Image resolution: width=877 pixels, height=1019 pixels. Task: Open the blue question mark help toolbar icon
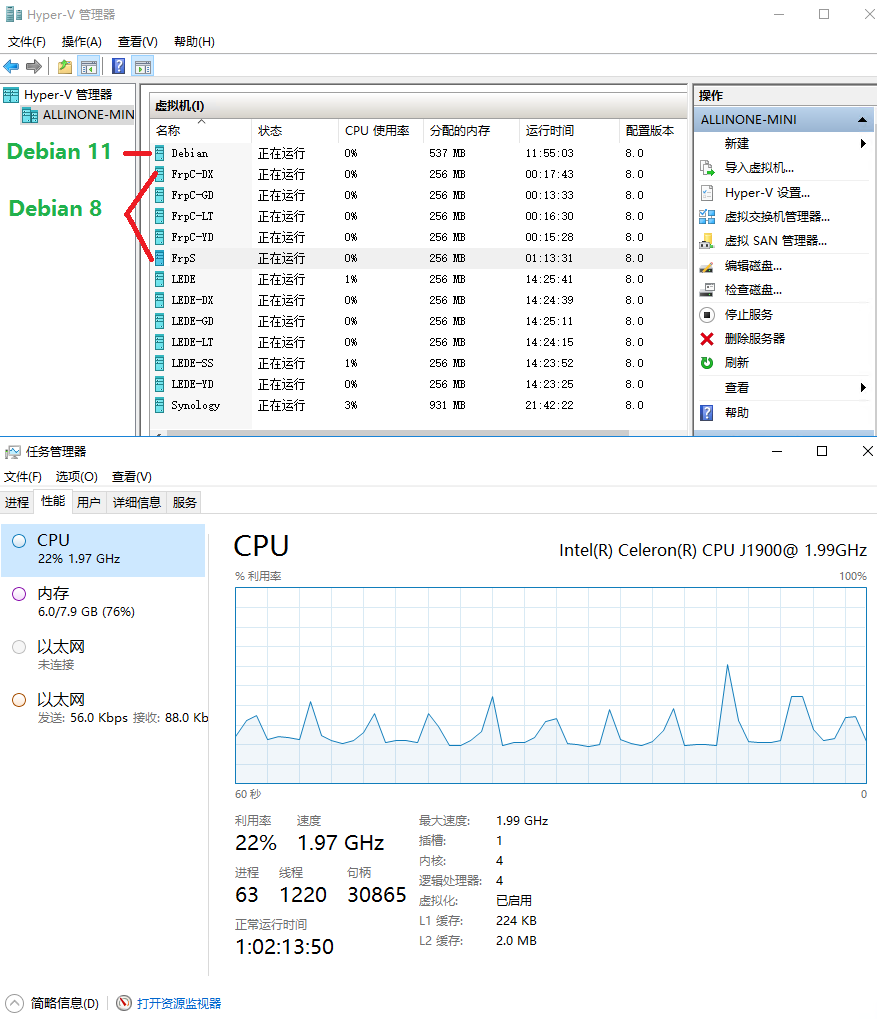pyautogui.click(x=118, y=66)
